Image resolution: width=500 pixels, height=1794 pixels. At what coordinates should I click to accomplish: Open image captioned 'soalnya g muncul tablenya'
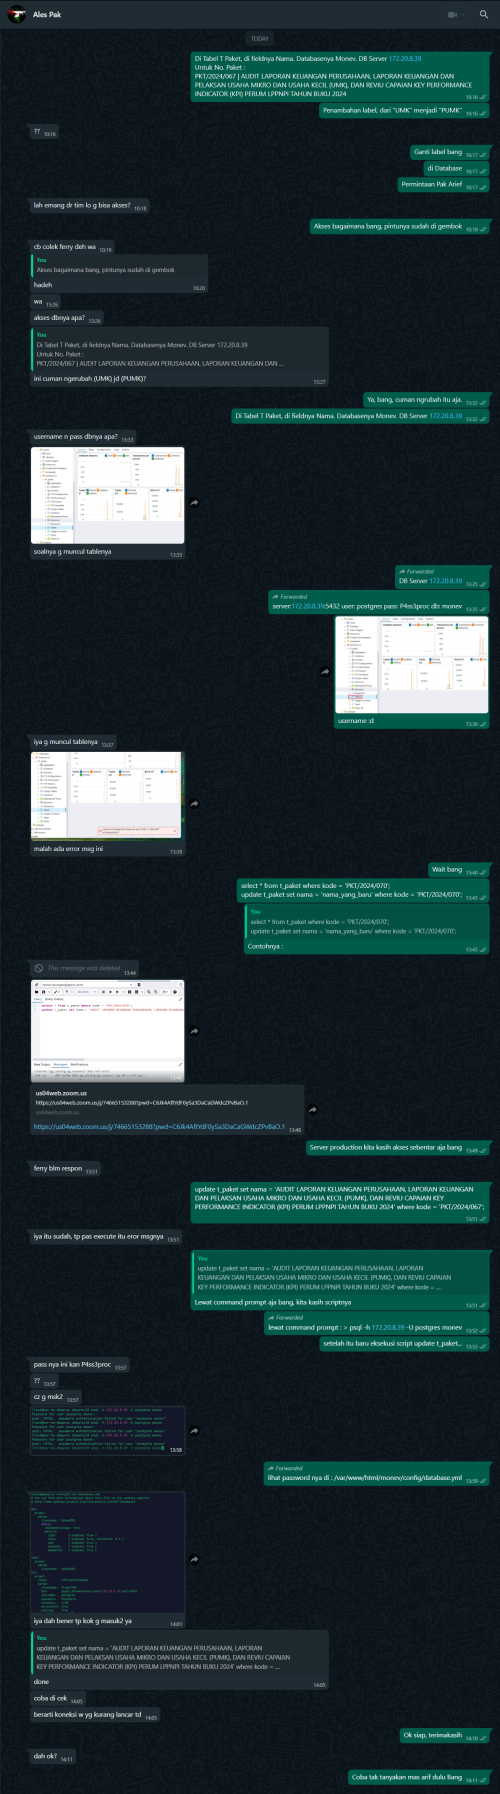tap(108, 496)
